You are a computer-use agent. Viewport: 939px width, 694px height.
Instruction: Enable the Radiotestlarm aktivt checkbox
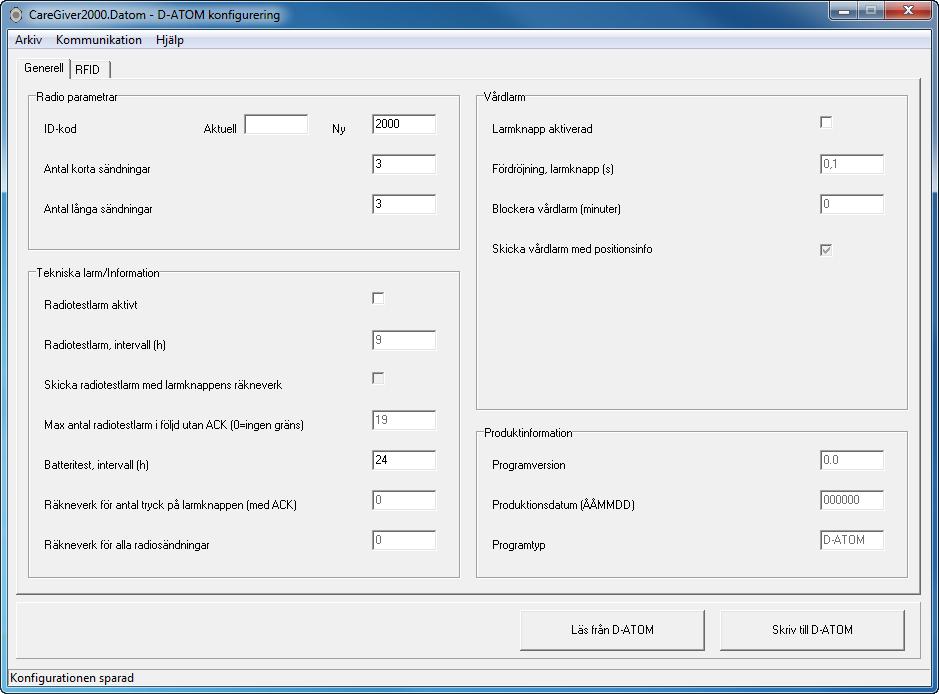coord(378,298)
